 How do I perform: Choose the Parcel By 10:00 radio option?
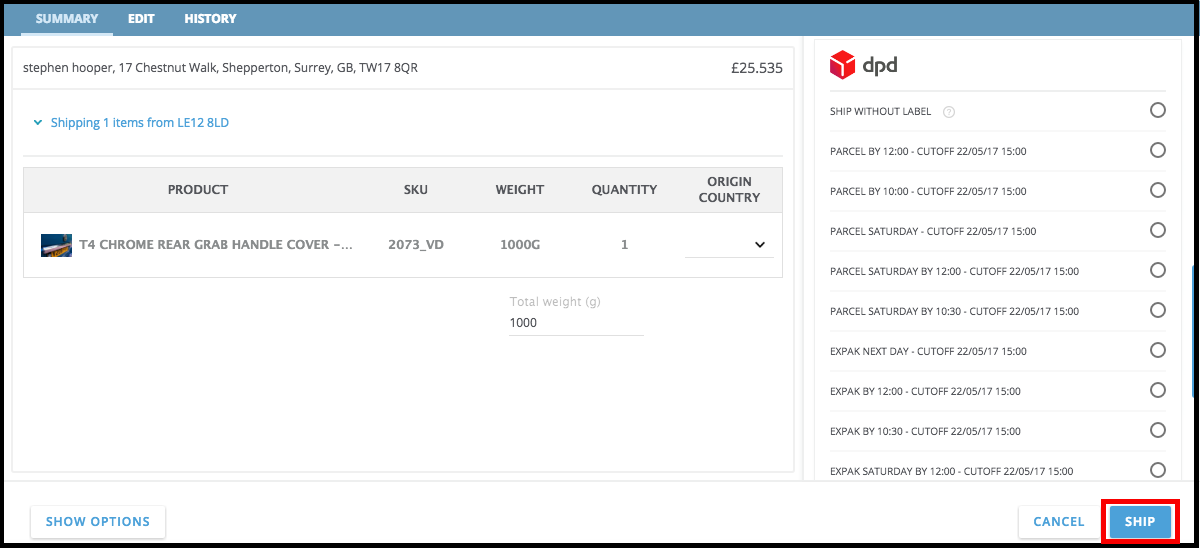(1157, 191)
